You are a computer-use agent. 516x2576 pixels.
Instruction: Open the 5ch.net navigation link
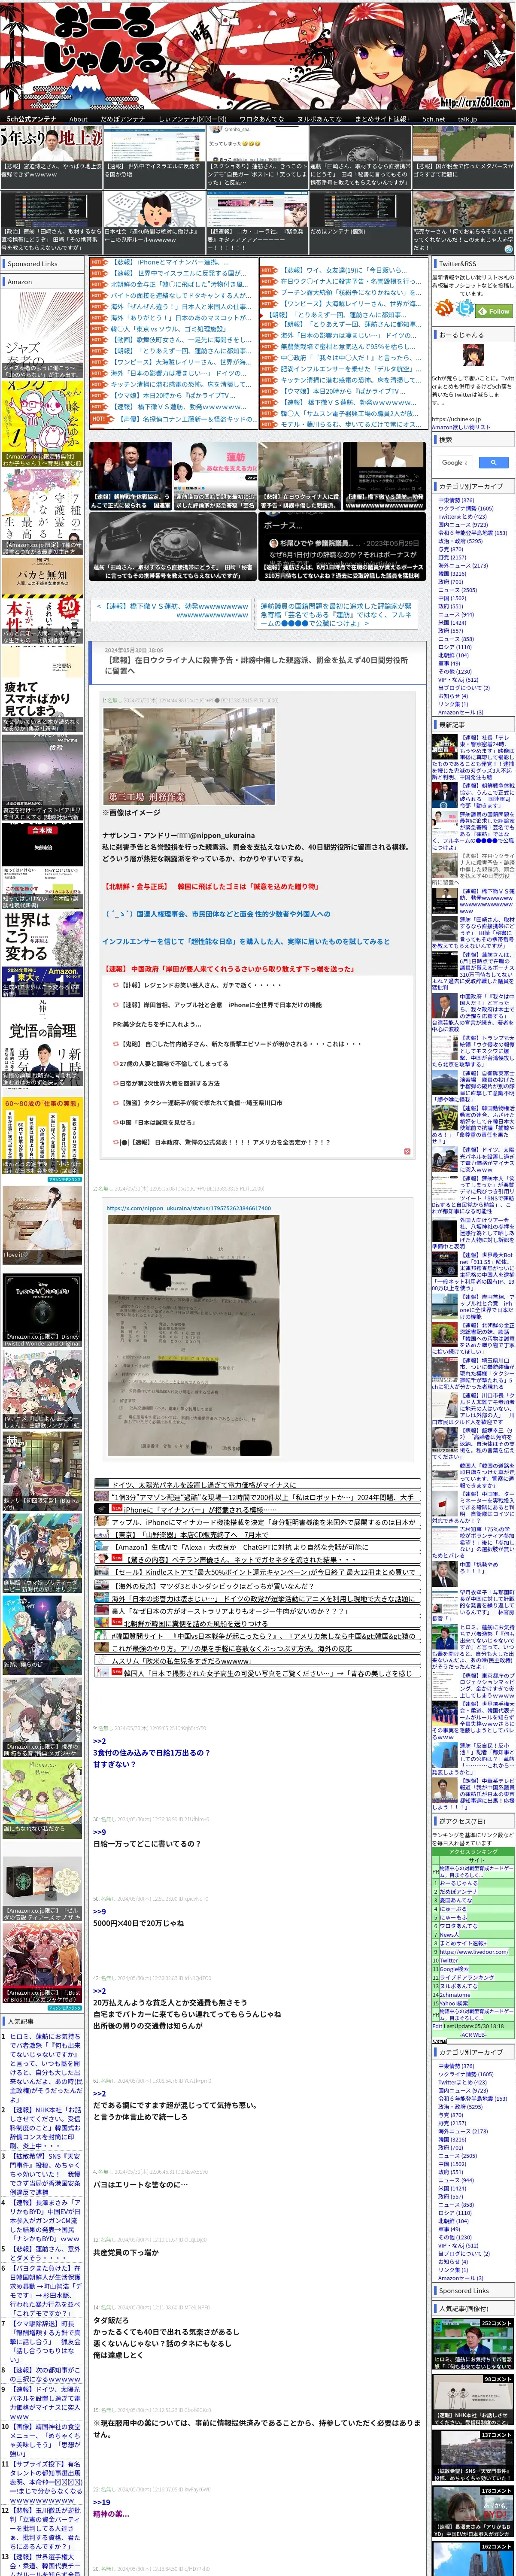[434, 118]
